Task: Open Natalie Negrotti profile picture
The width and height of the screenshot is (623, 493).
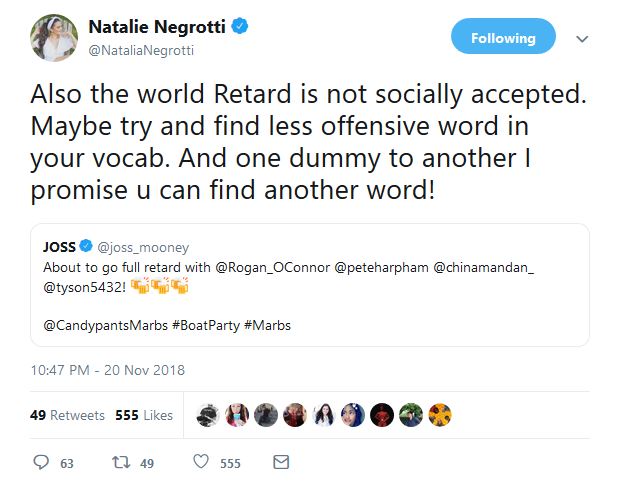Action: pos(52,37)
